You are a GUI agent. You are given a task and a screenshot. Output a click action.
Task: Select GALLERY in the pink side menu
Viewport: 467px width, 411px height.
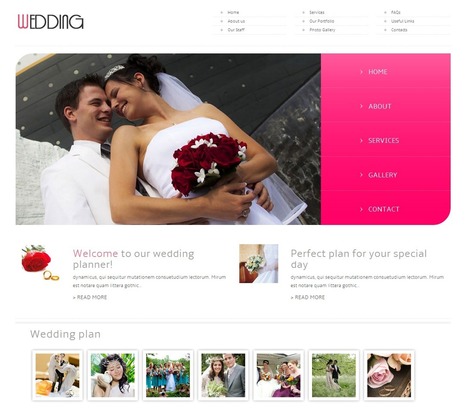(x=383, y=175)
